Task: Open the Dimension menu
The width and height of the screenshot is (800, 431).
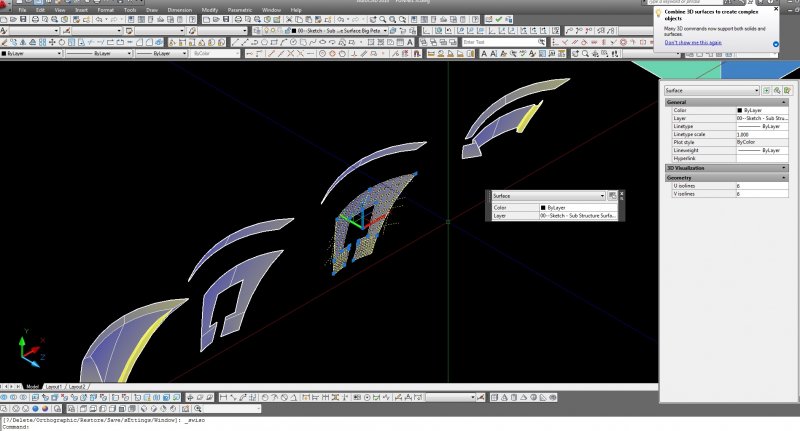Action: point(180,10)
